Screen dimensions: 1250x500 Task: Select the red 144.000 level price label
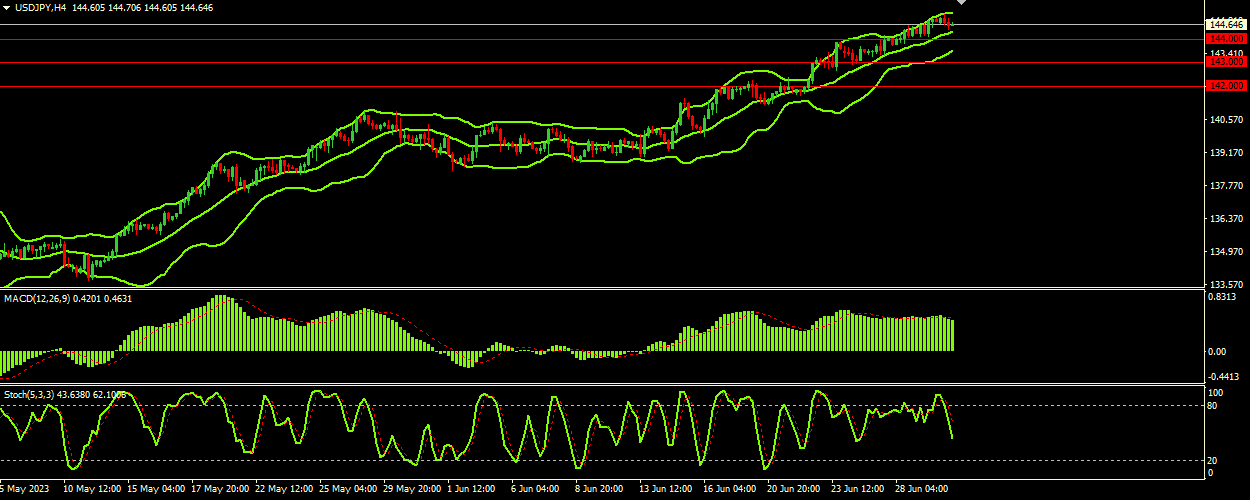tap(1226, 39)
